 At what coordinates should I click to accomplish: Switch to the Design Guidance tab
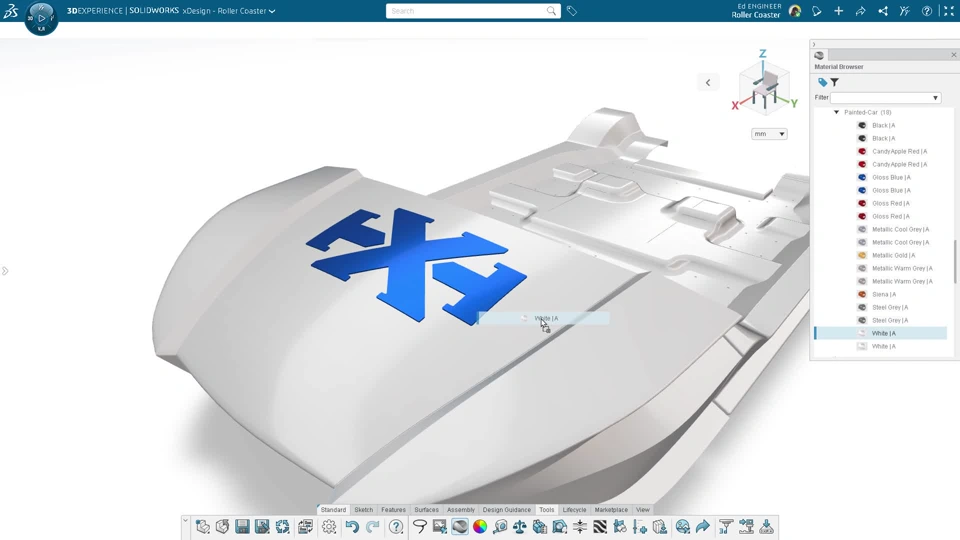(x=506, y=509)
